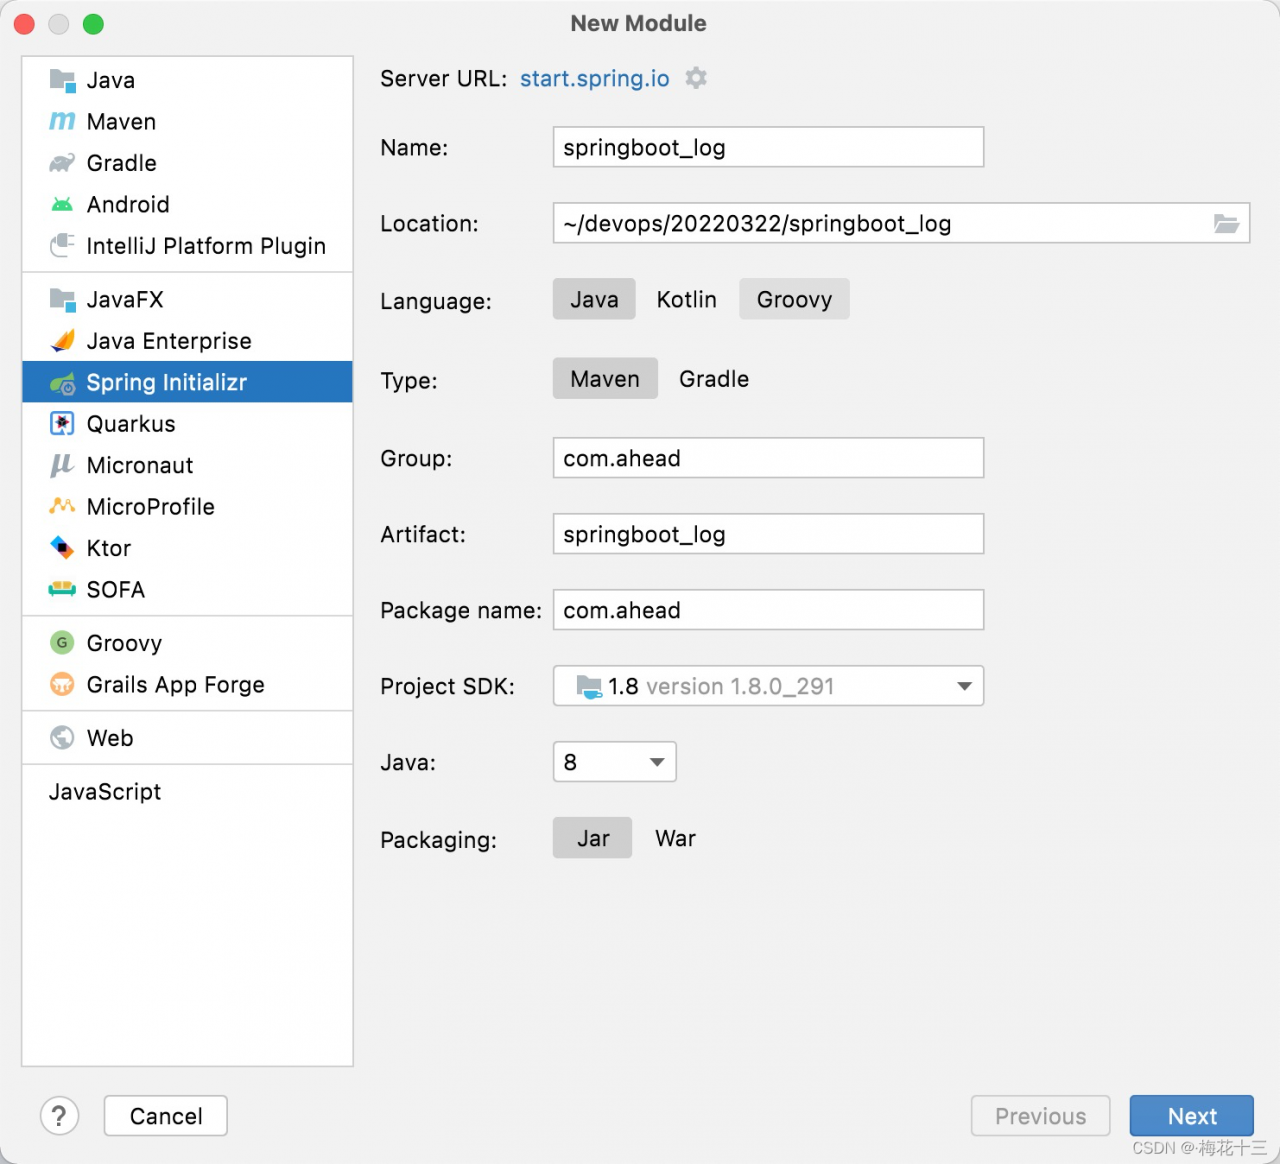
Task: Click the Group input field
Action: [768, 458]
